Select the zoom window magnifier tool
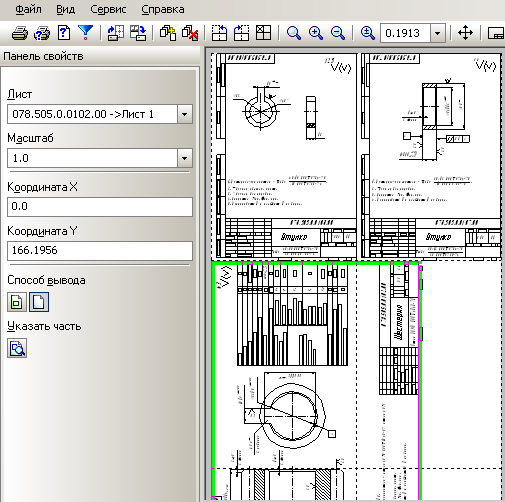The image size is (505, 502). 294,33
